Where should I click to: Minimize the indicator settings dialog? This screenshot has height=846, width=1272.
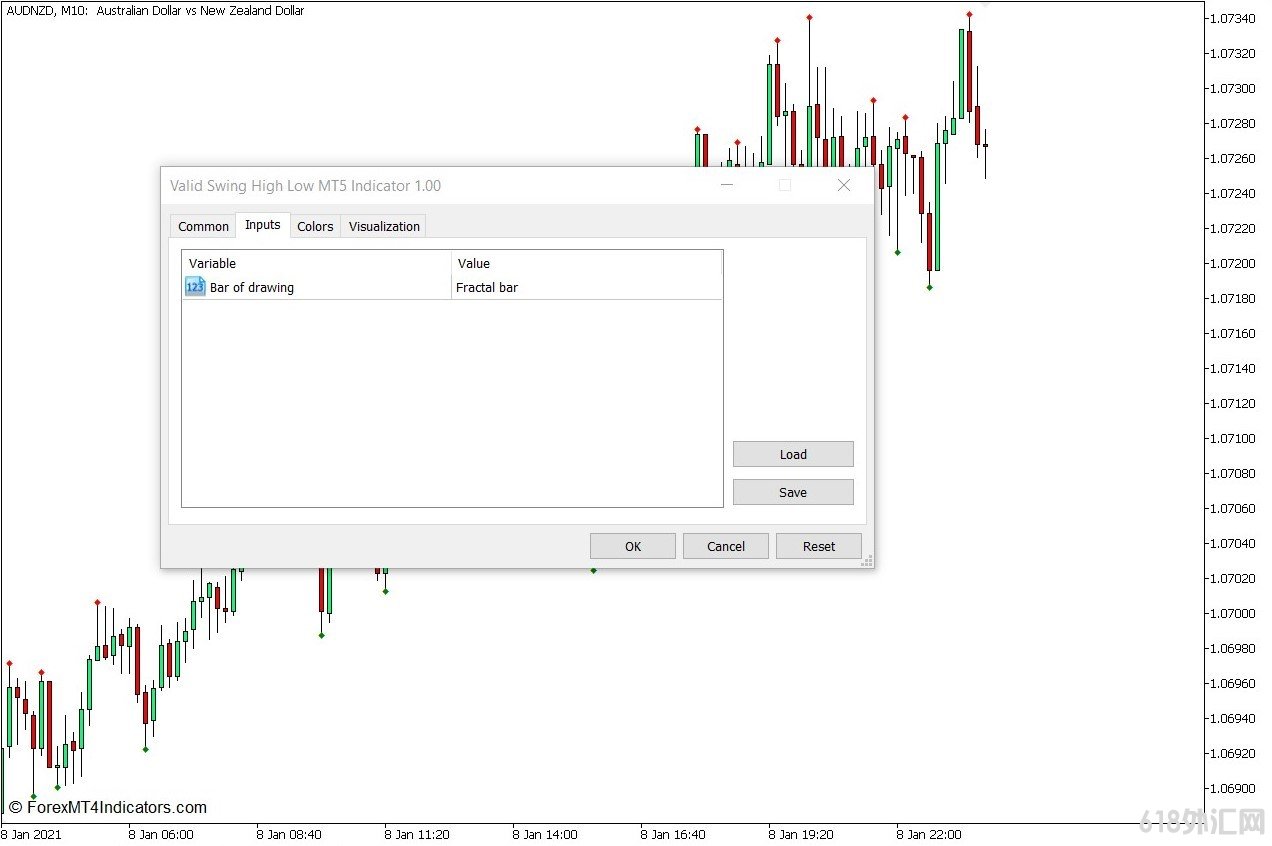(727, 185)
